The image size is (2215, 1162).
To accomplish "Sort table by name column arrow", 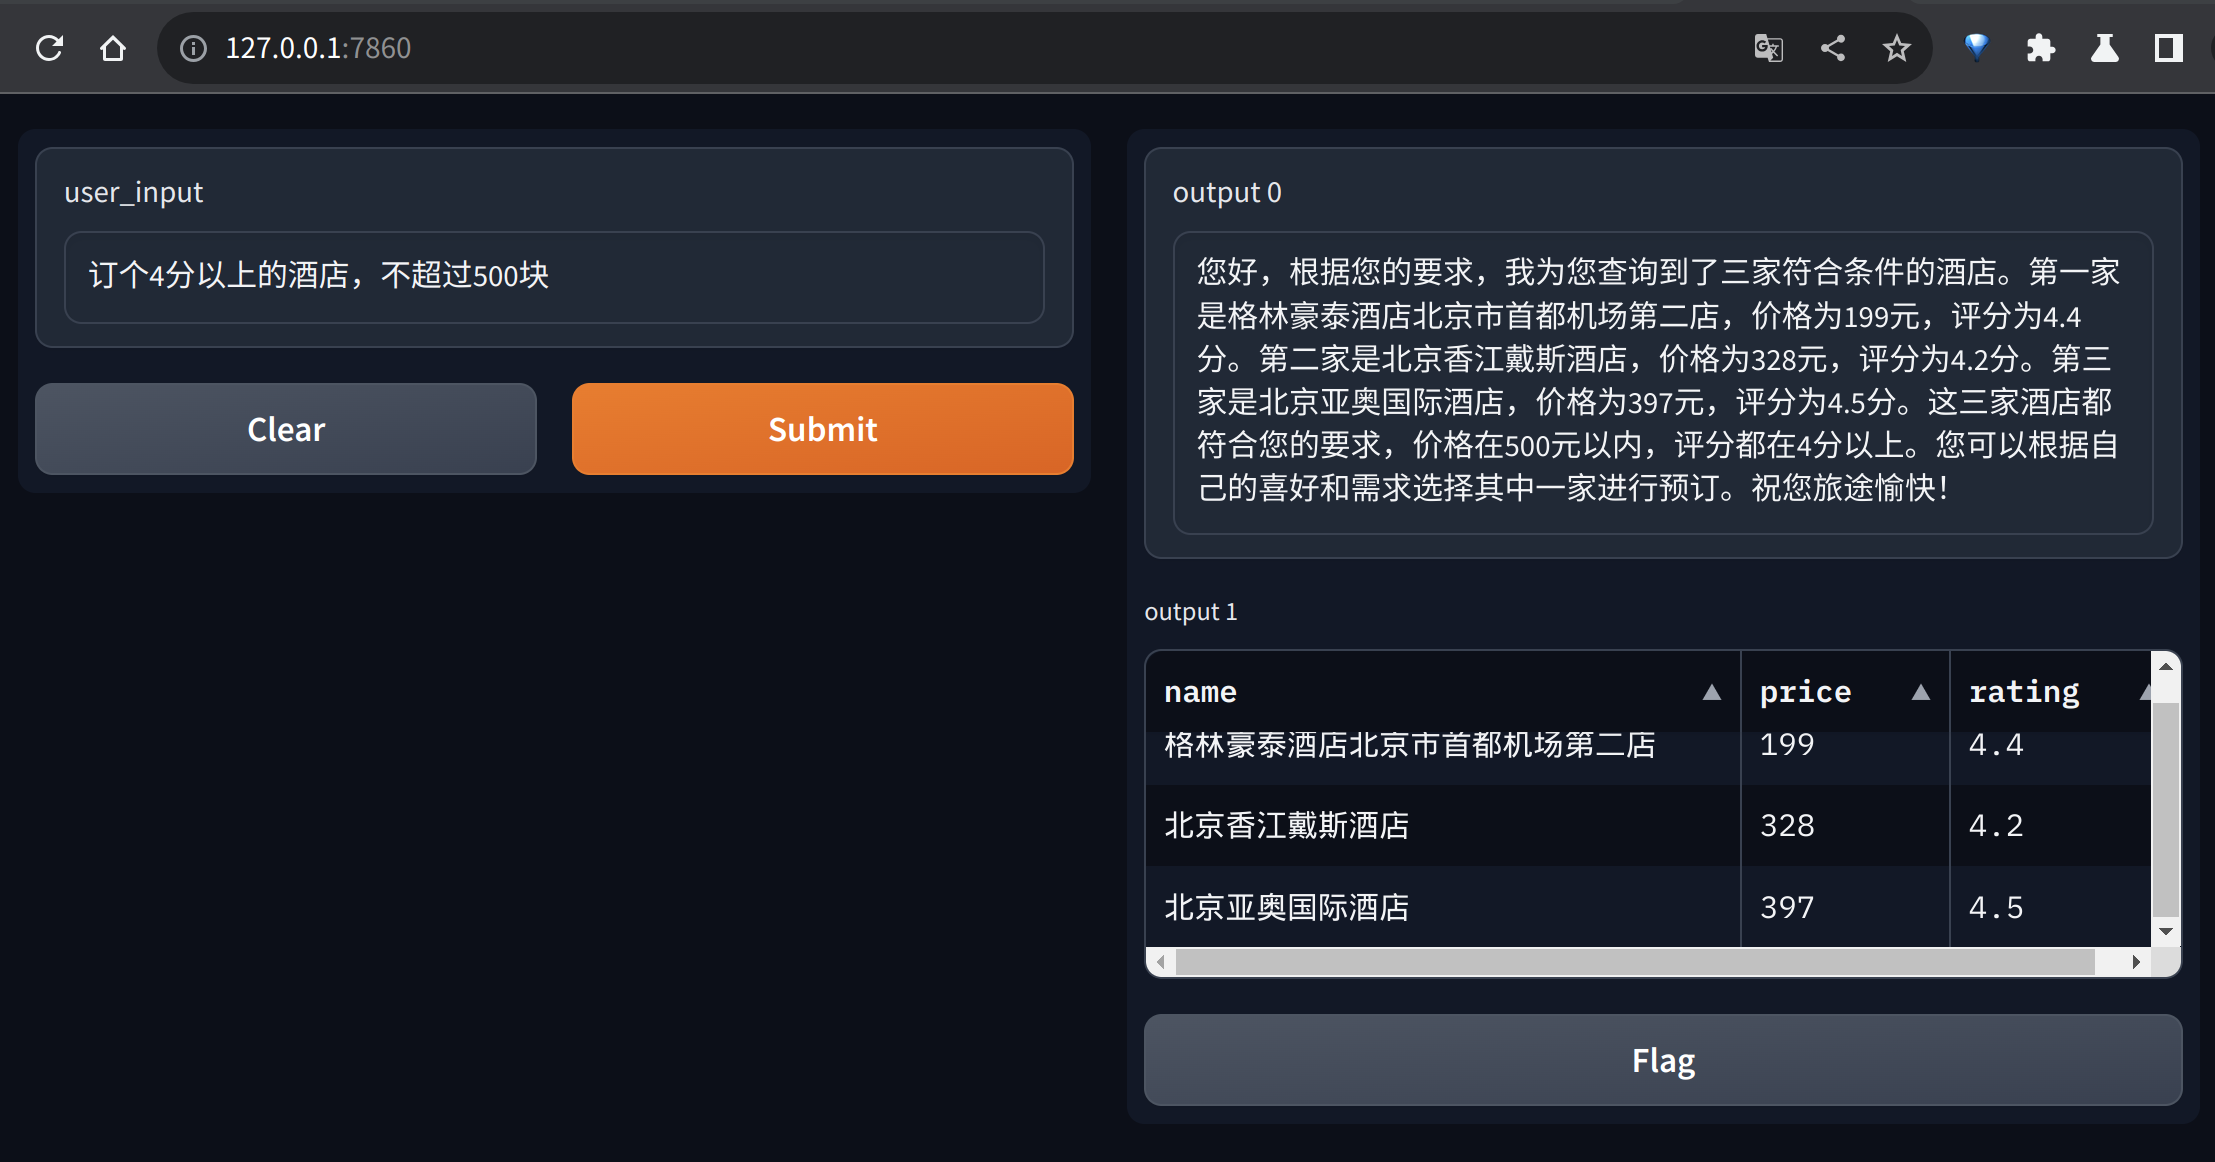I will [x=1711, y=692].
